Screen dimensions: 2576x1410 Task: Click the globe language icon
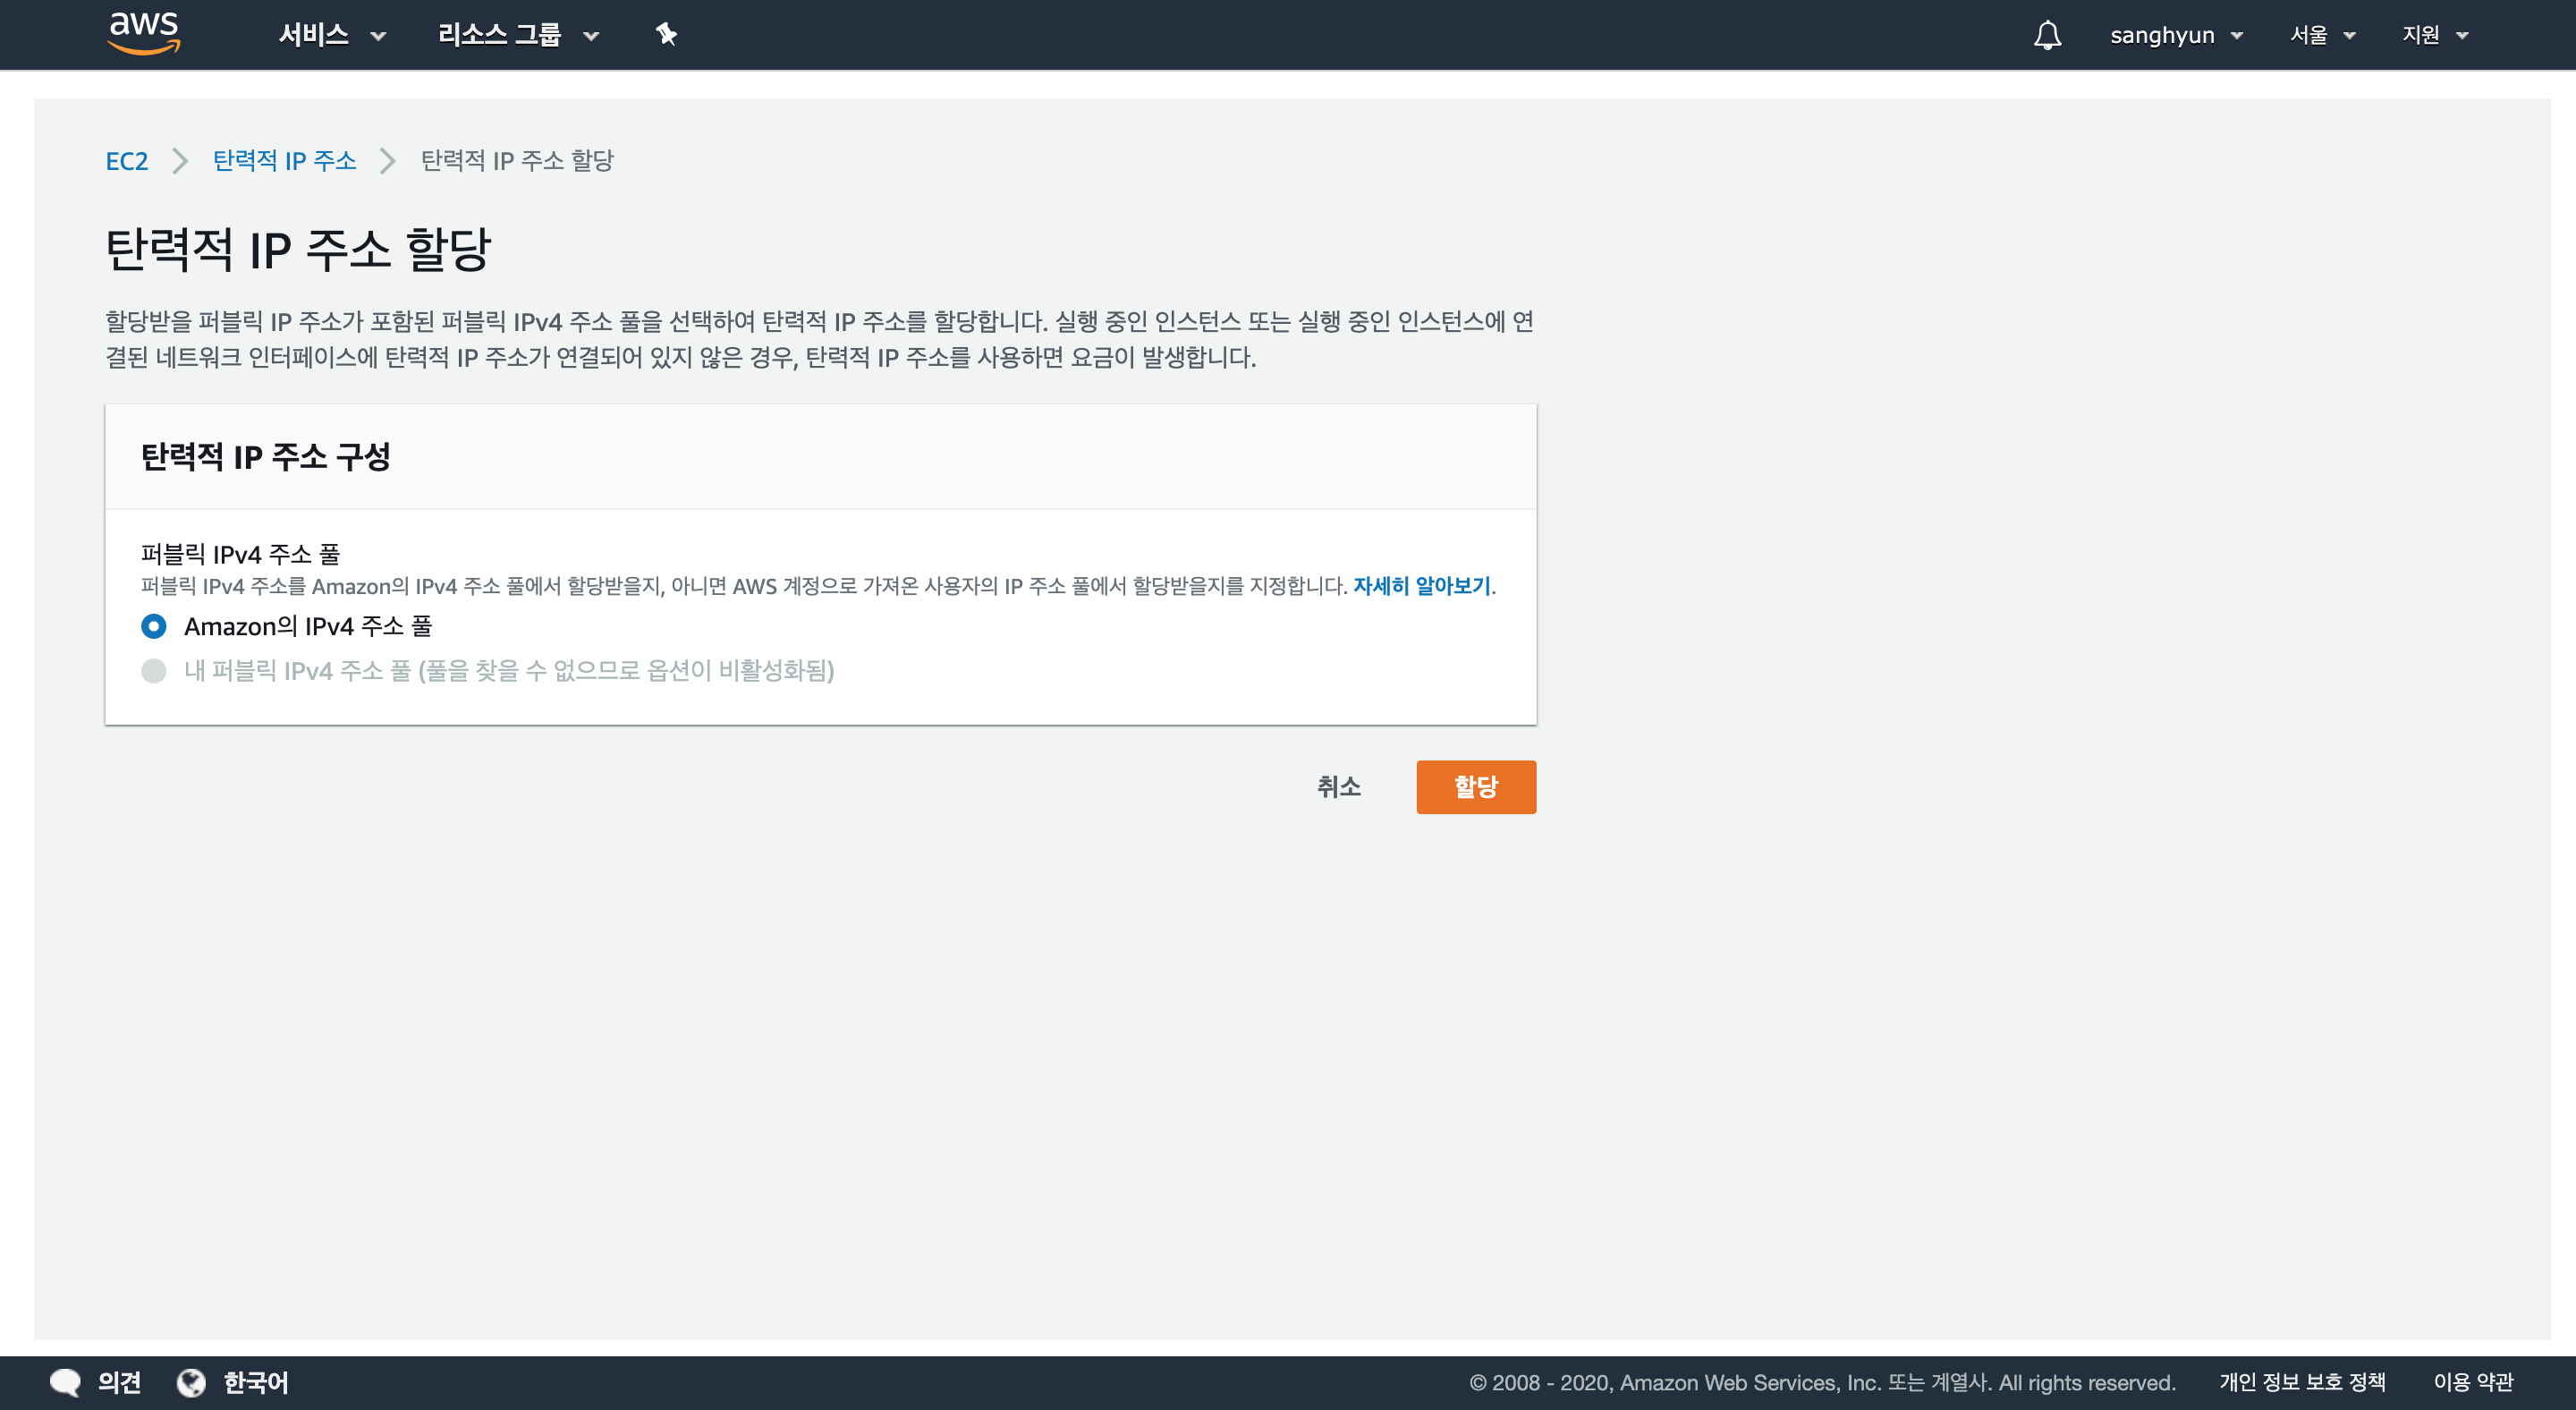tap(191, 1382)
